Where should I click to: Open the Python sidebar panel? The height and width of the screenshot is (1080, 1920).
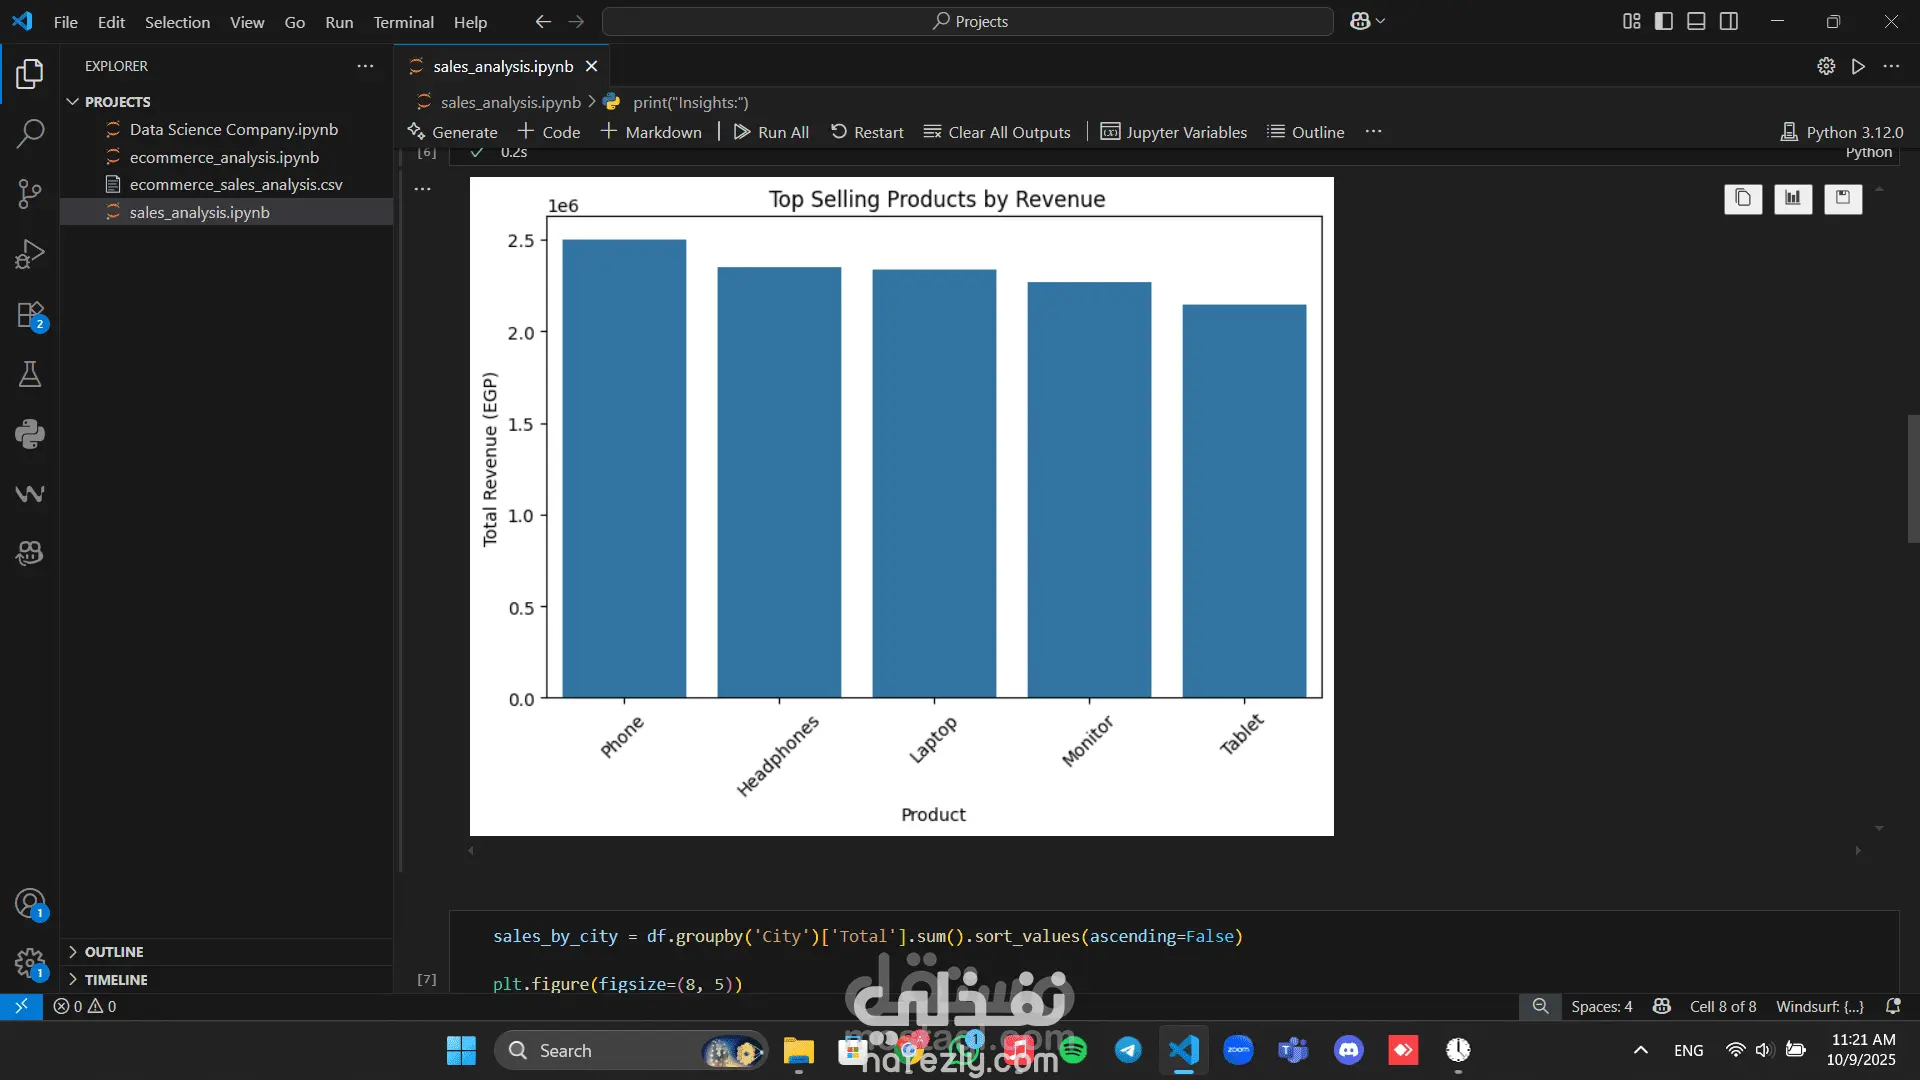[x=30, y=434]
